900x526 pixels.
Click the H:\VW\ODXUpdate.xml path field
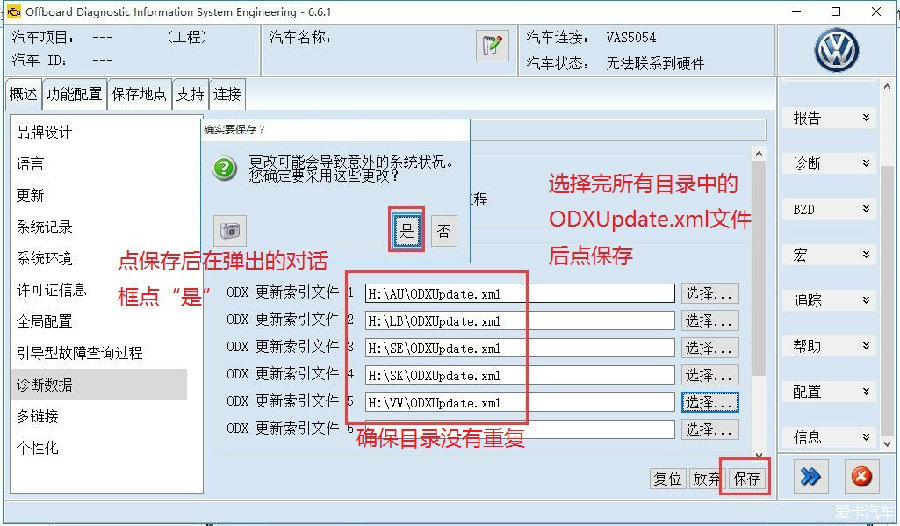click(519, 402)
